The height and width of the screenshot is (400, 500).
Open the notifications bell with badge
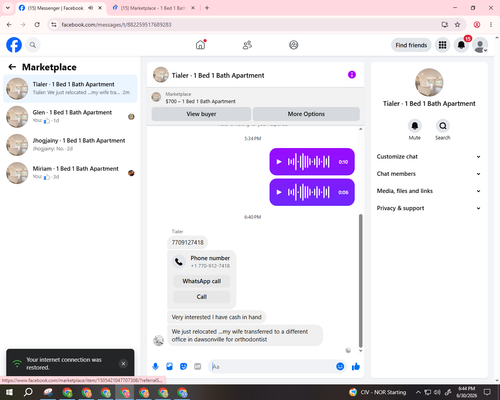point(461,45)
